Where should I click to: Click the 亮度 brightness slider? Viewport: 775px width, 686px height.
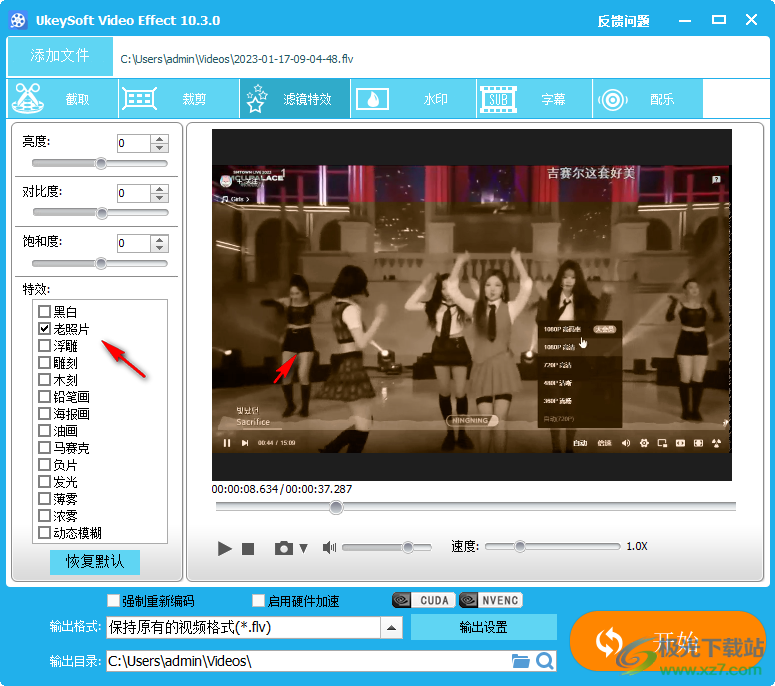100,163
